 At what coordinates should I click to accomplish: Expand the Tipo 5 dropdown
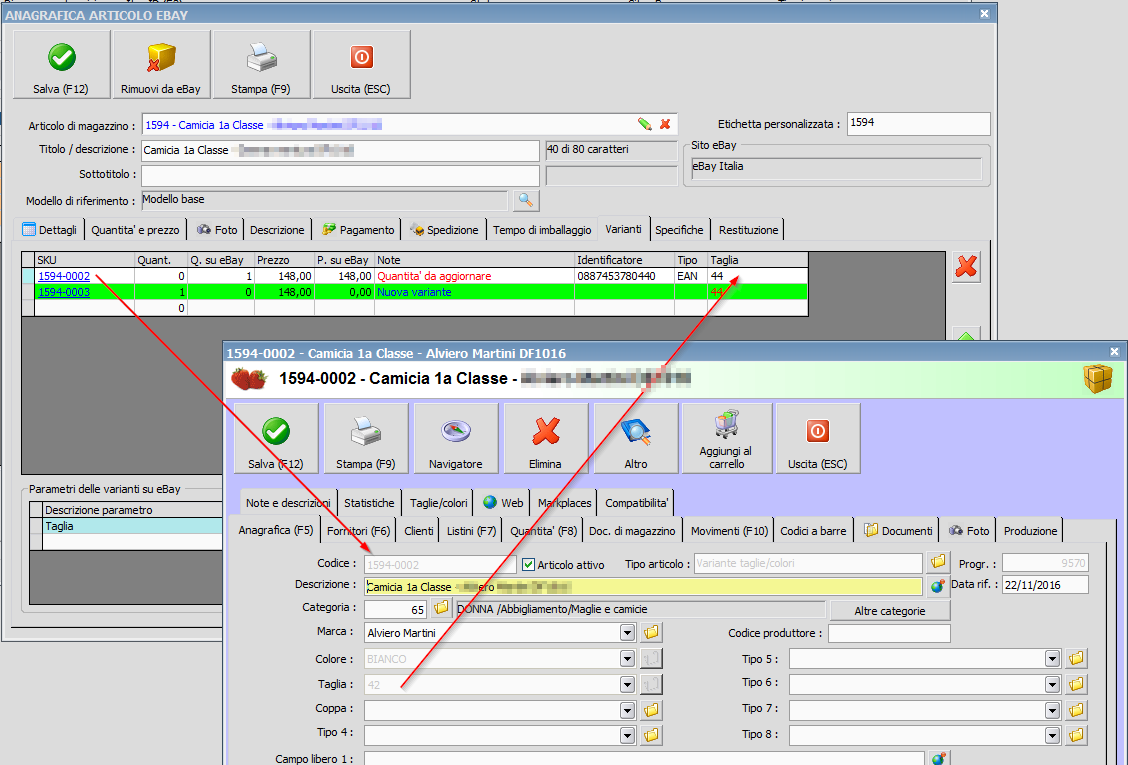(x=1052, y=658)
